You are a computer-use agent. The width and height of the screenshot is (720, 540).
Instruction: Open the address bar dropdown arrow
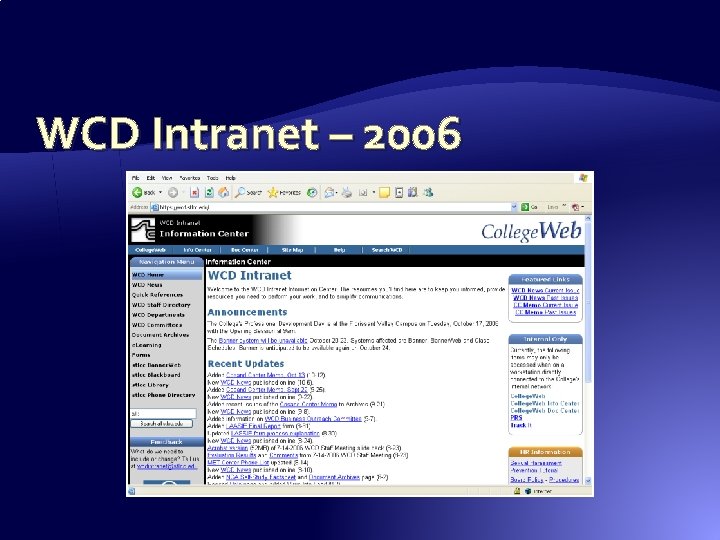(x=514, y=207)
